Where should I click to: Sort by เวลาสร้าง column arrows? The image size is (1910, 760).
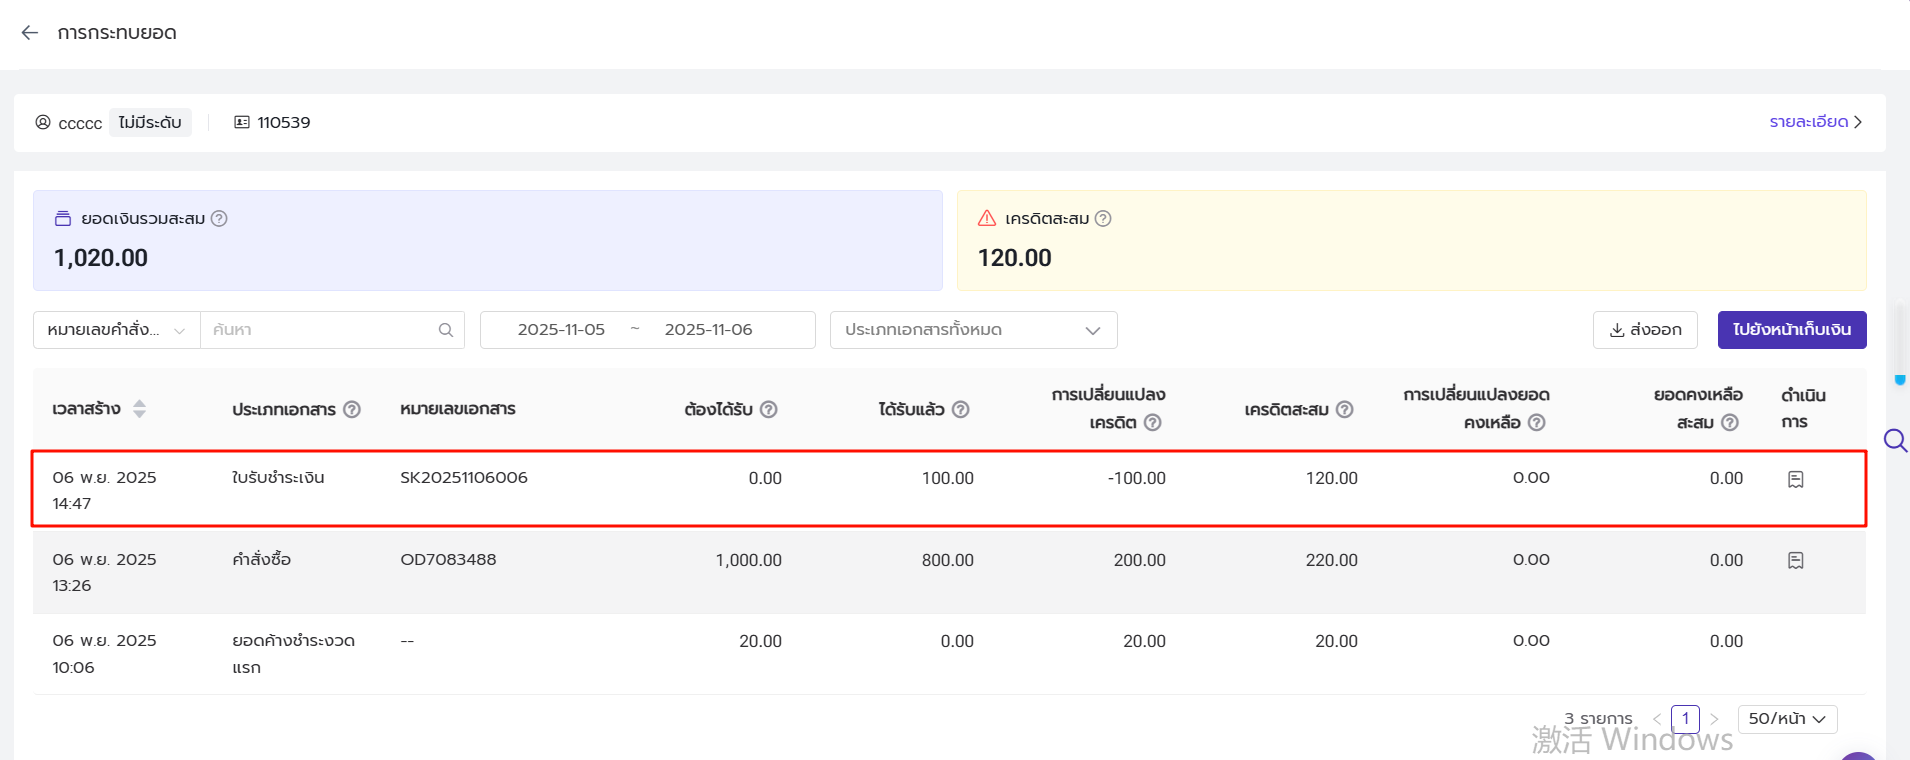[x=139, y=409]
